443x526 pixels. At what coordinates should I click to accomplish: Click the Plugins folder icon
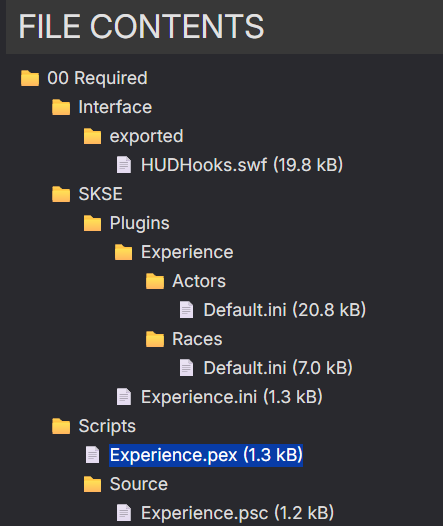[92, 223]
